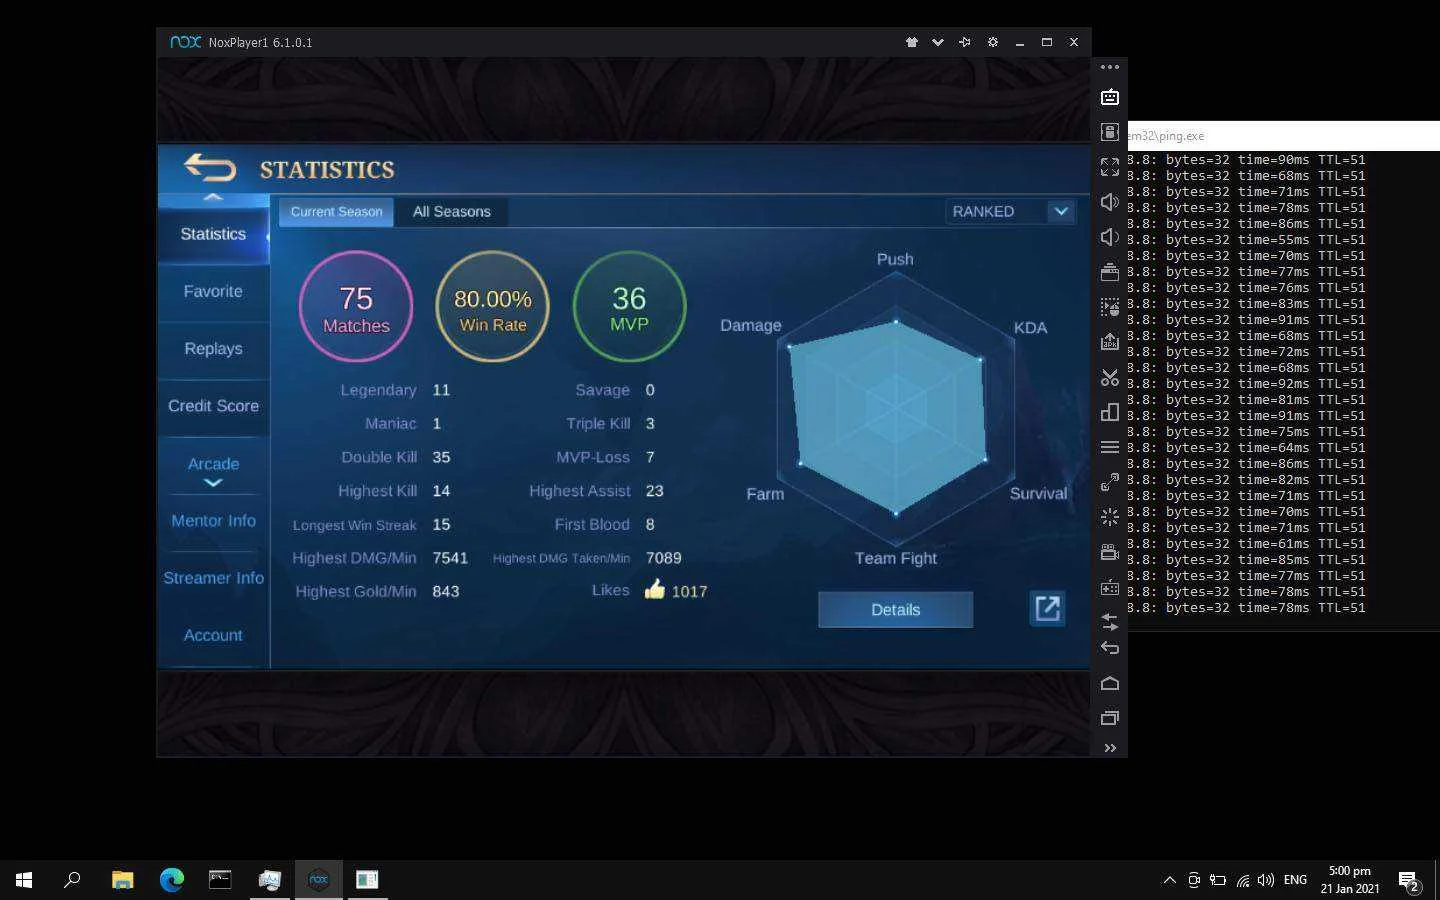This screenshot has width=1440, height=900.
Task: Click the thumbs-up Likes icon
Action: point(655,589)
